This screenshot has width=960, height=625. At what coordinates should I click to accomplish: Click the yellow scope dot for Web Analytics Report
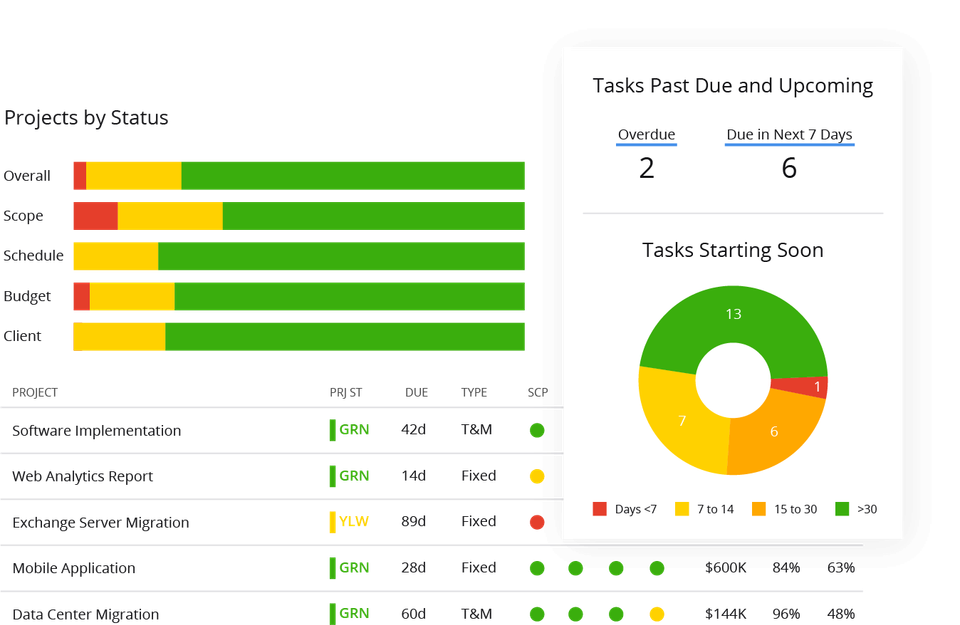tap(537, 477)
